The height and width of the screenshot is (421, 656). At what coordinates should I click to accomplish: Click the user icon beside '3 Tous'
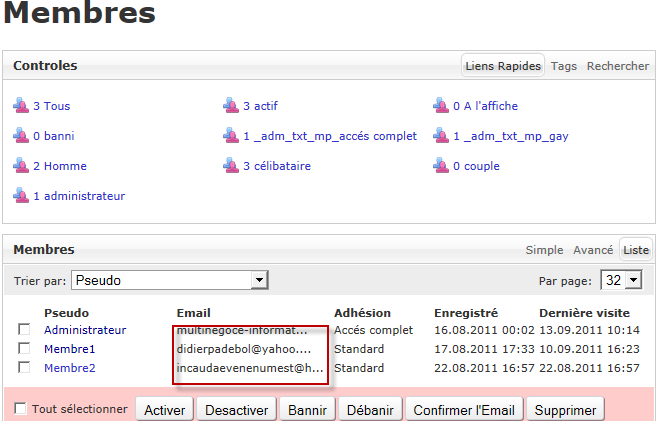coord(21,105)
